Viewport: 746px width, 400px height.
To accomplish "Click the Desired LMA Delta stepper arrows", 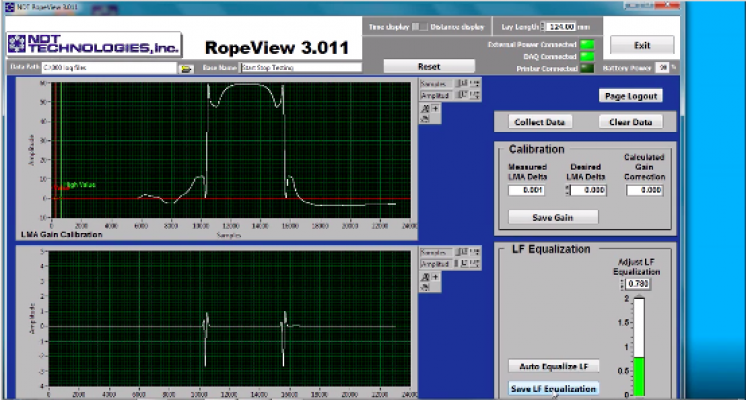I will [569, 189].
